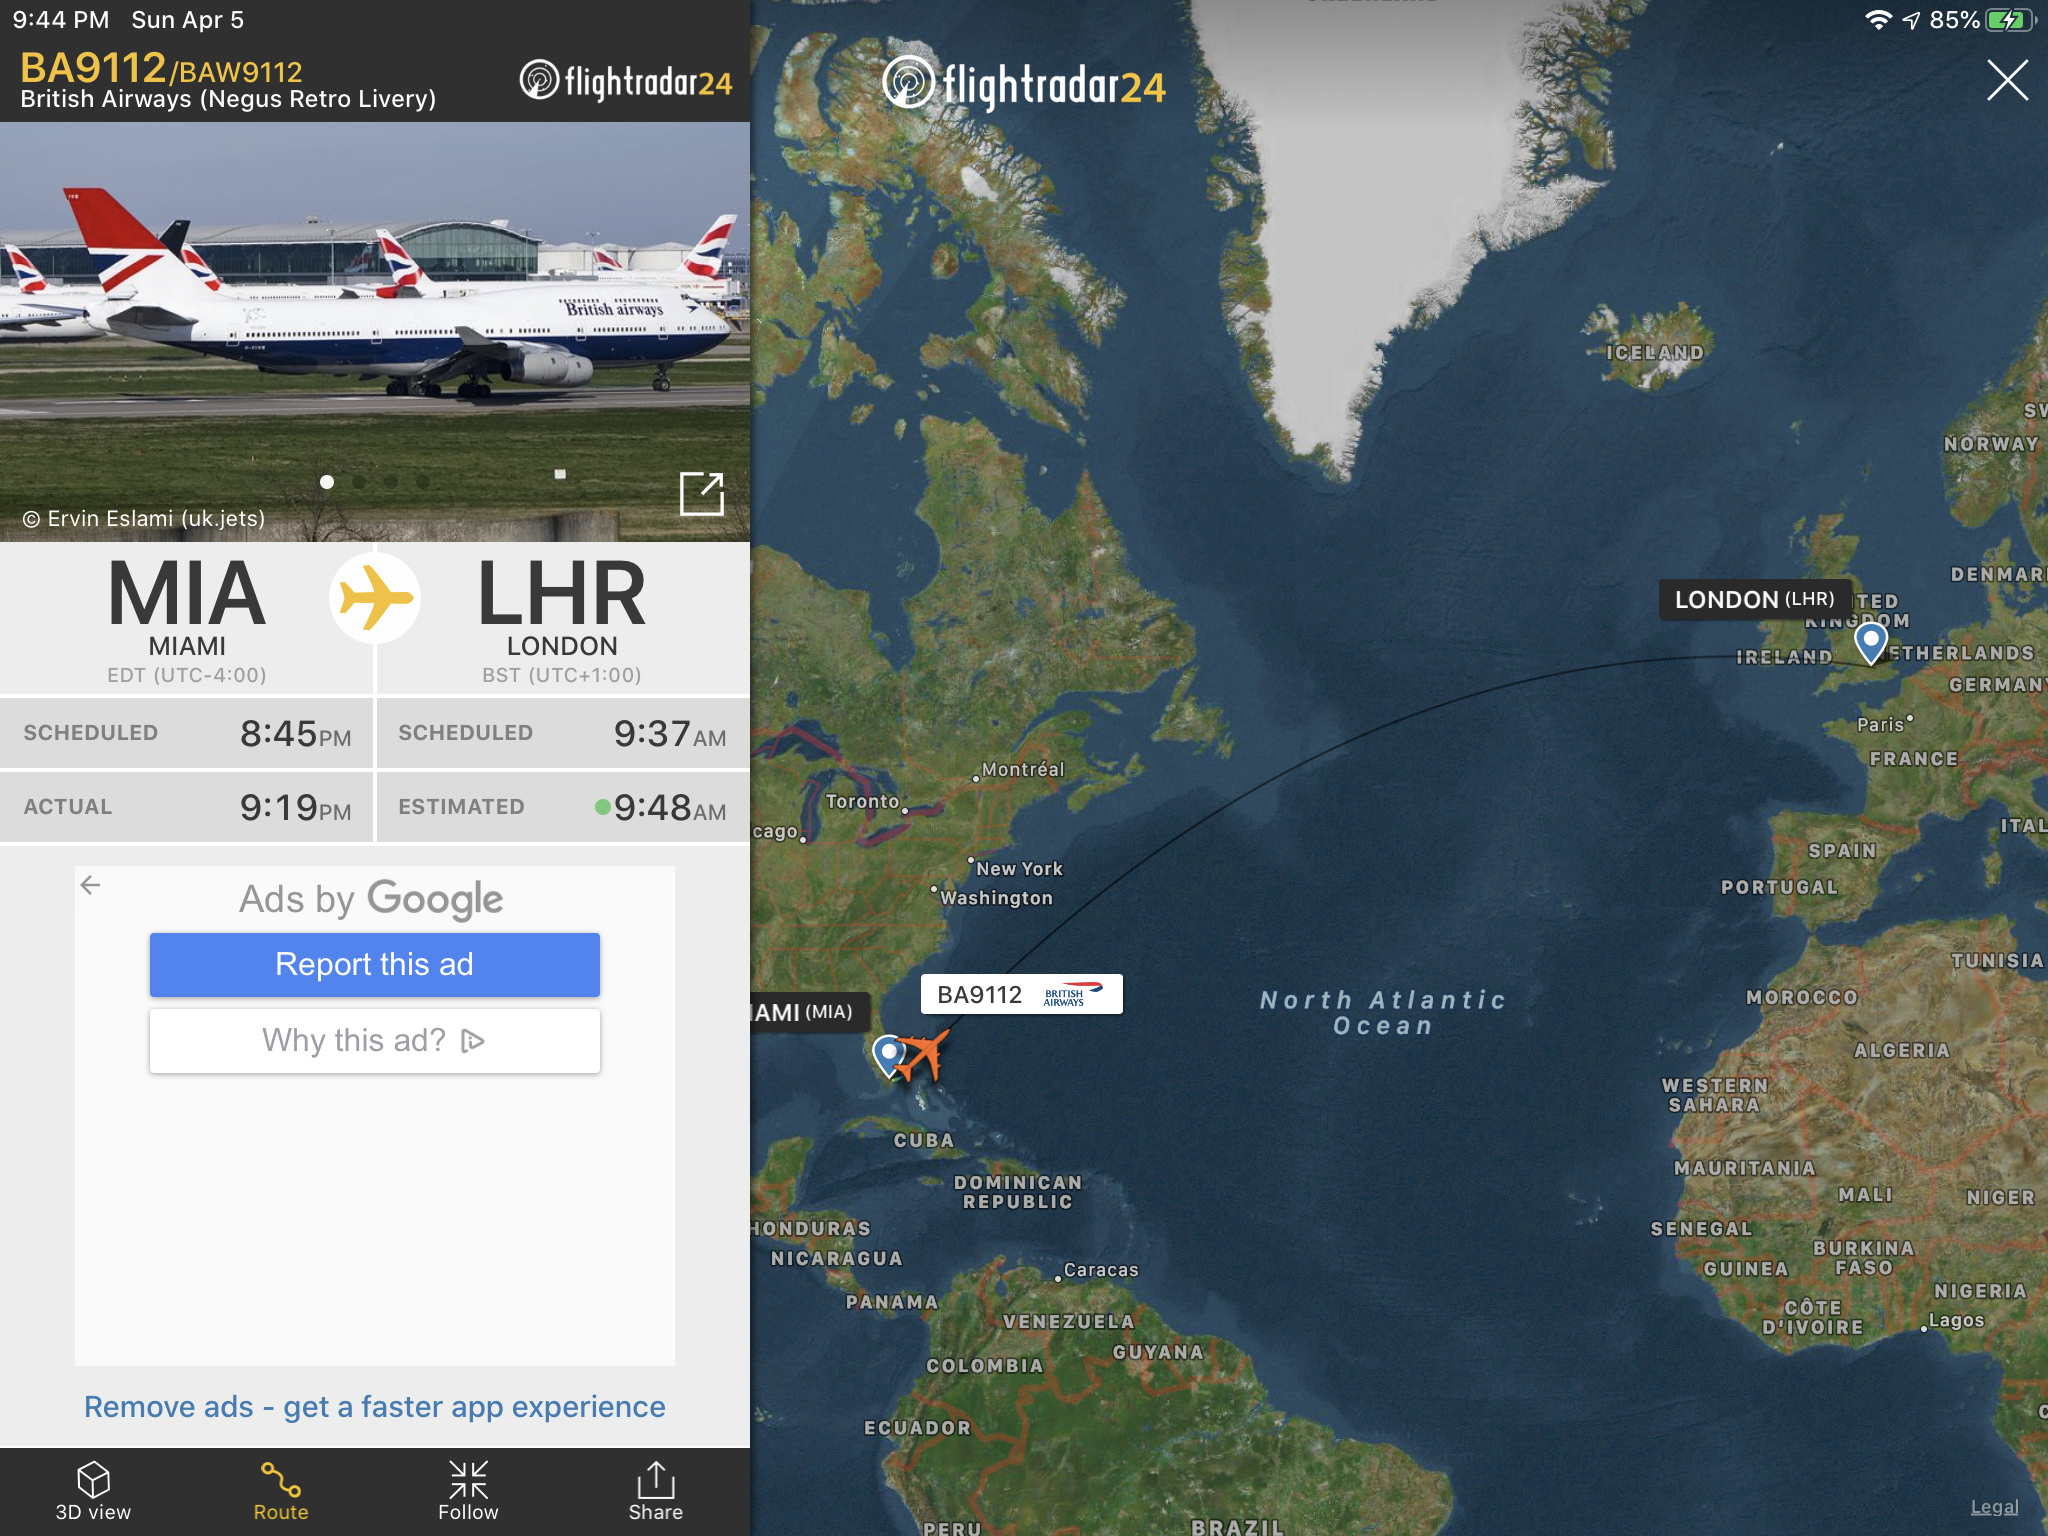Toggle the Route display
2048x1536 pixels.
coord(281,1491)
